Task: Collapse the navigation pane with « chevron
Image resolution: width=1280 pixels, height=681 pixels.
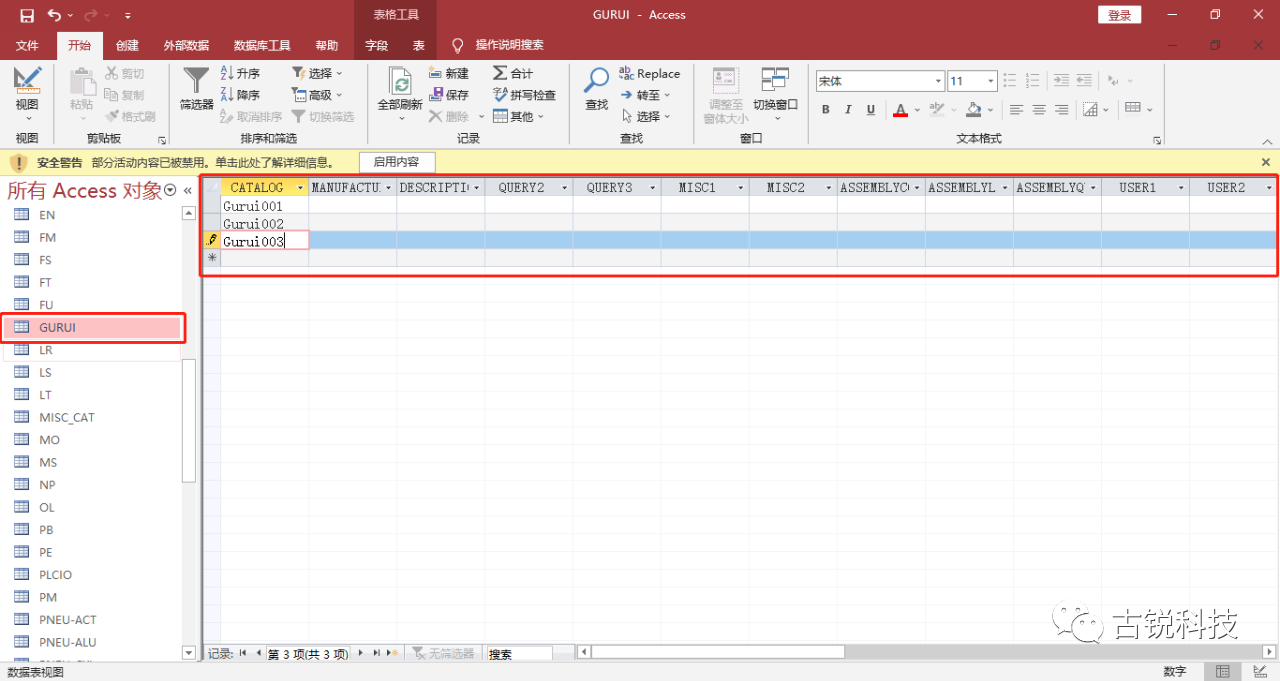Action: [x=187, y=190]
